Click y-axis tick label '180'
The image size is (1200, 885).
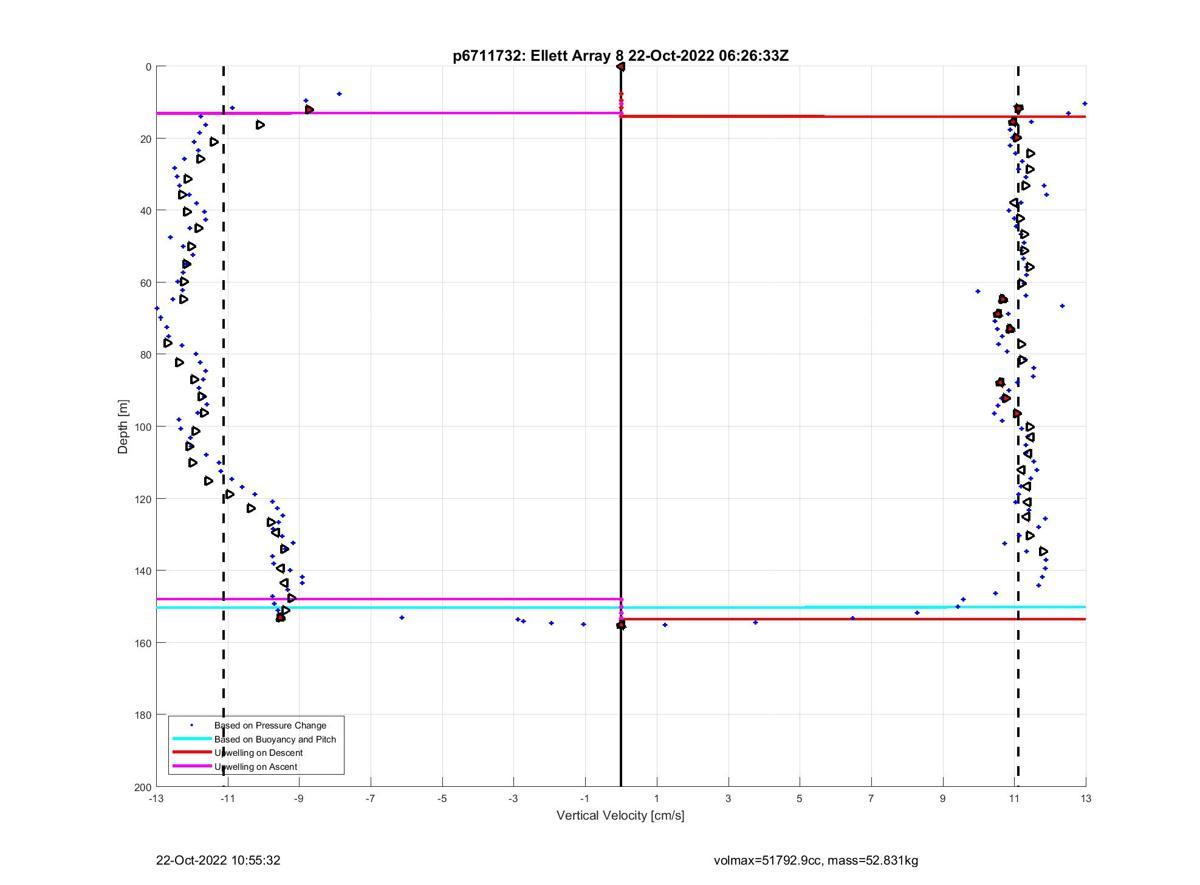(x=142, y=715)
